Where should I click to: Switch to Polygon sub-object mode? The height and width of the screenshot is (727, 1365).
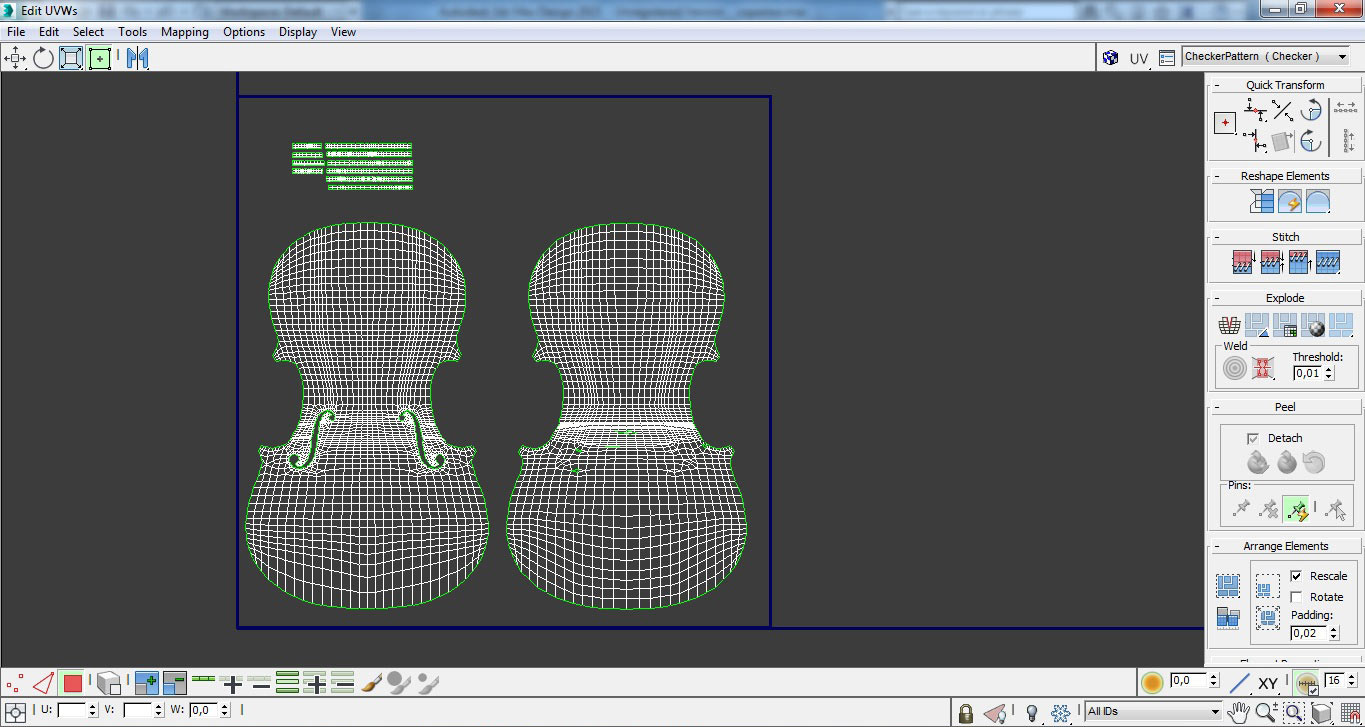point(72,684)
